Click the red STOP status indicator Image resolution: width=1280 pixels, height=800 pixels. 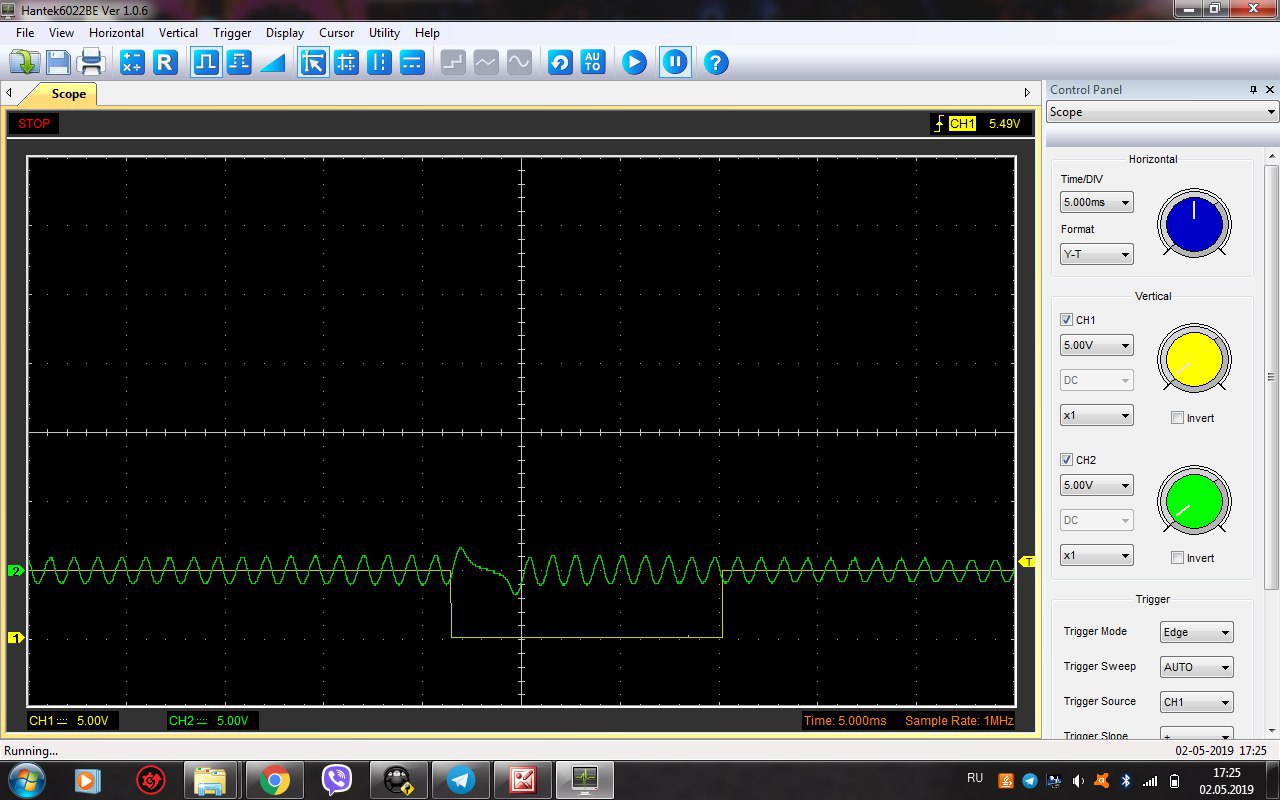tap(34, 124)
